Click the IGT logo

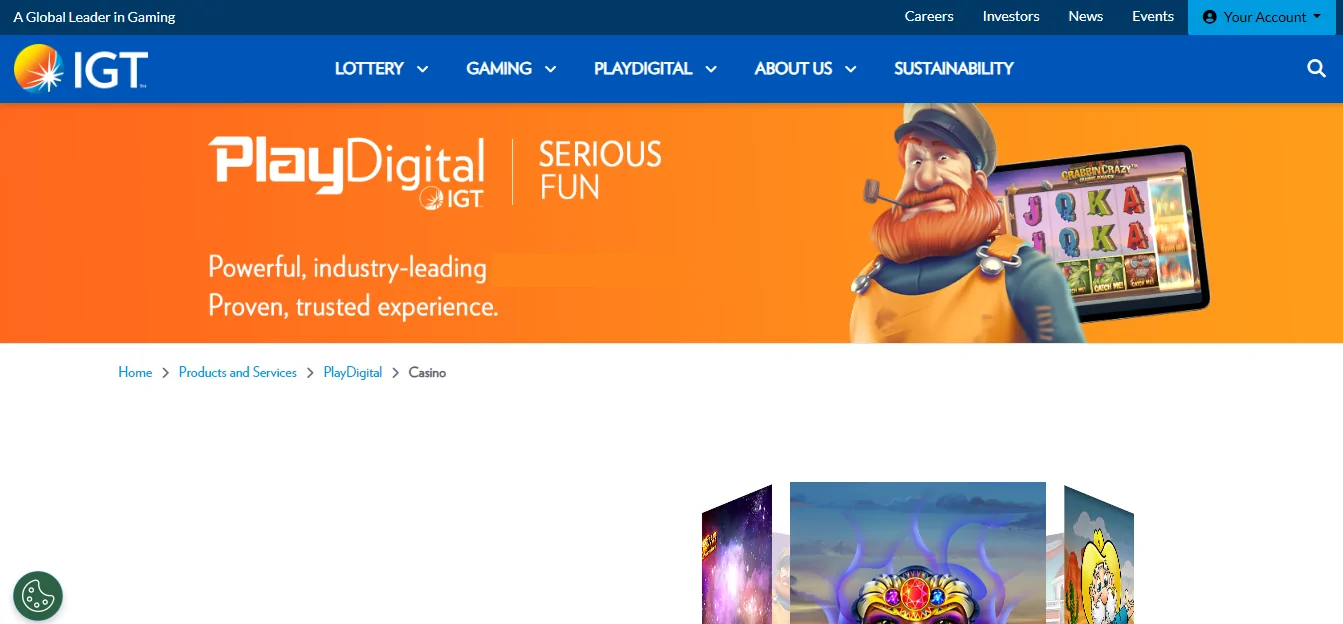click(x=81, y=68)
